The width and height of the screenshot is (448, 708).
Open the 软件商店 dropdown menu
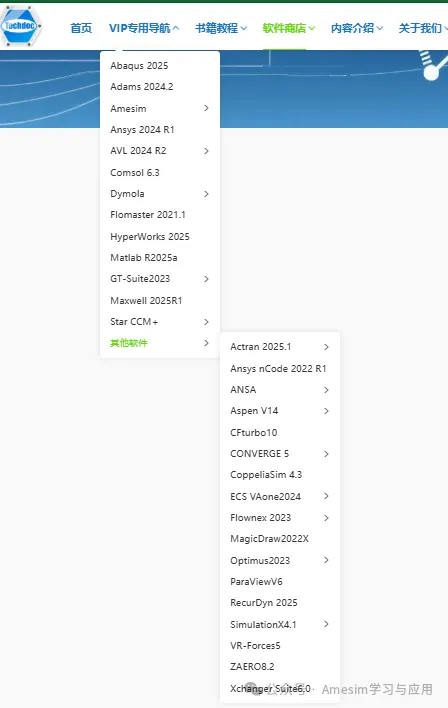(x=289, y=28)
